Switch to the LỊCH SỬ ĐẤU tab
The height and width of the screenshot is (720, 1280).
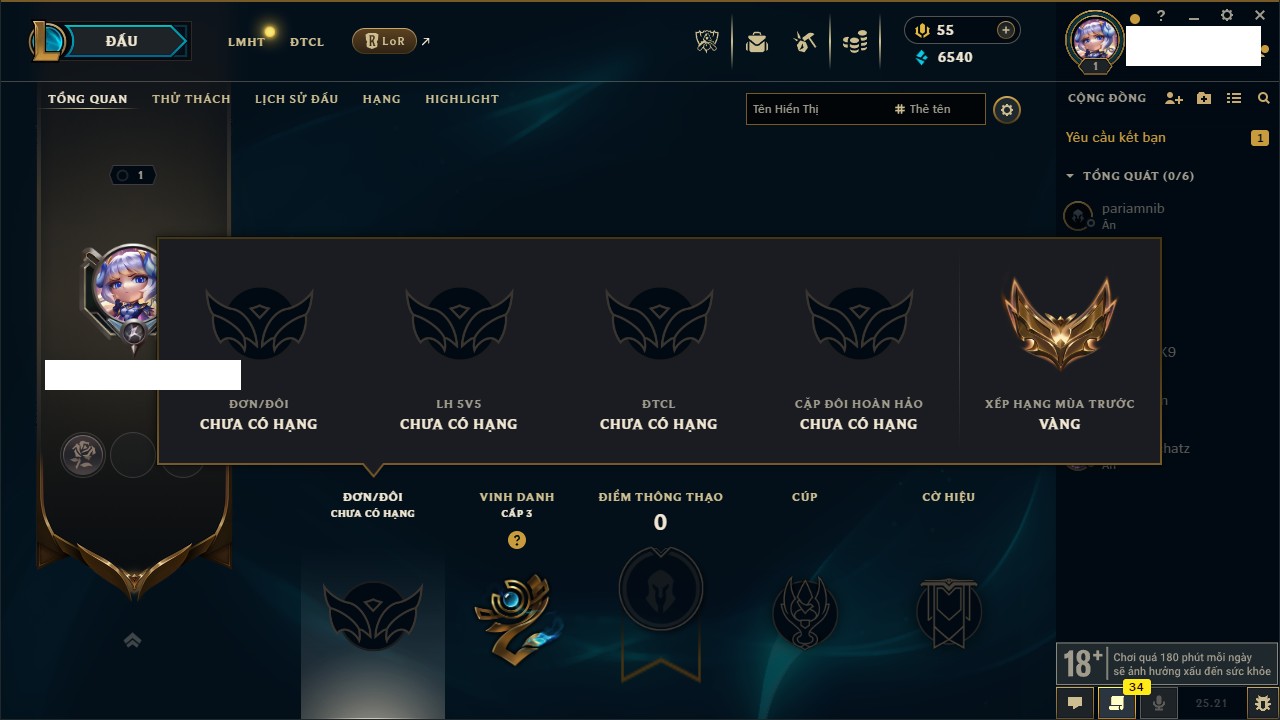pos(296,99)
